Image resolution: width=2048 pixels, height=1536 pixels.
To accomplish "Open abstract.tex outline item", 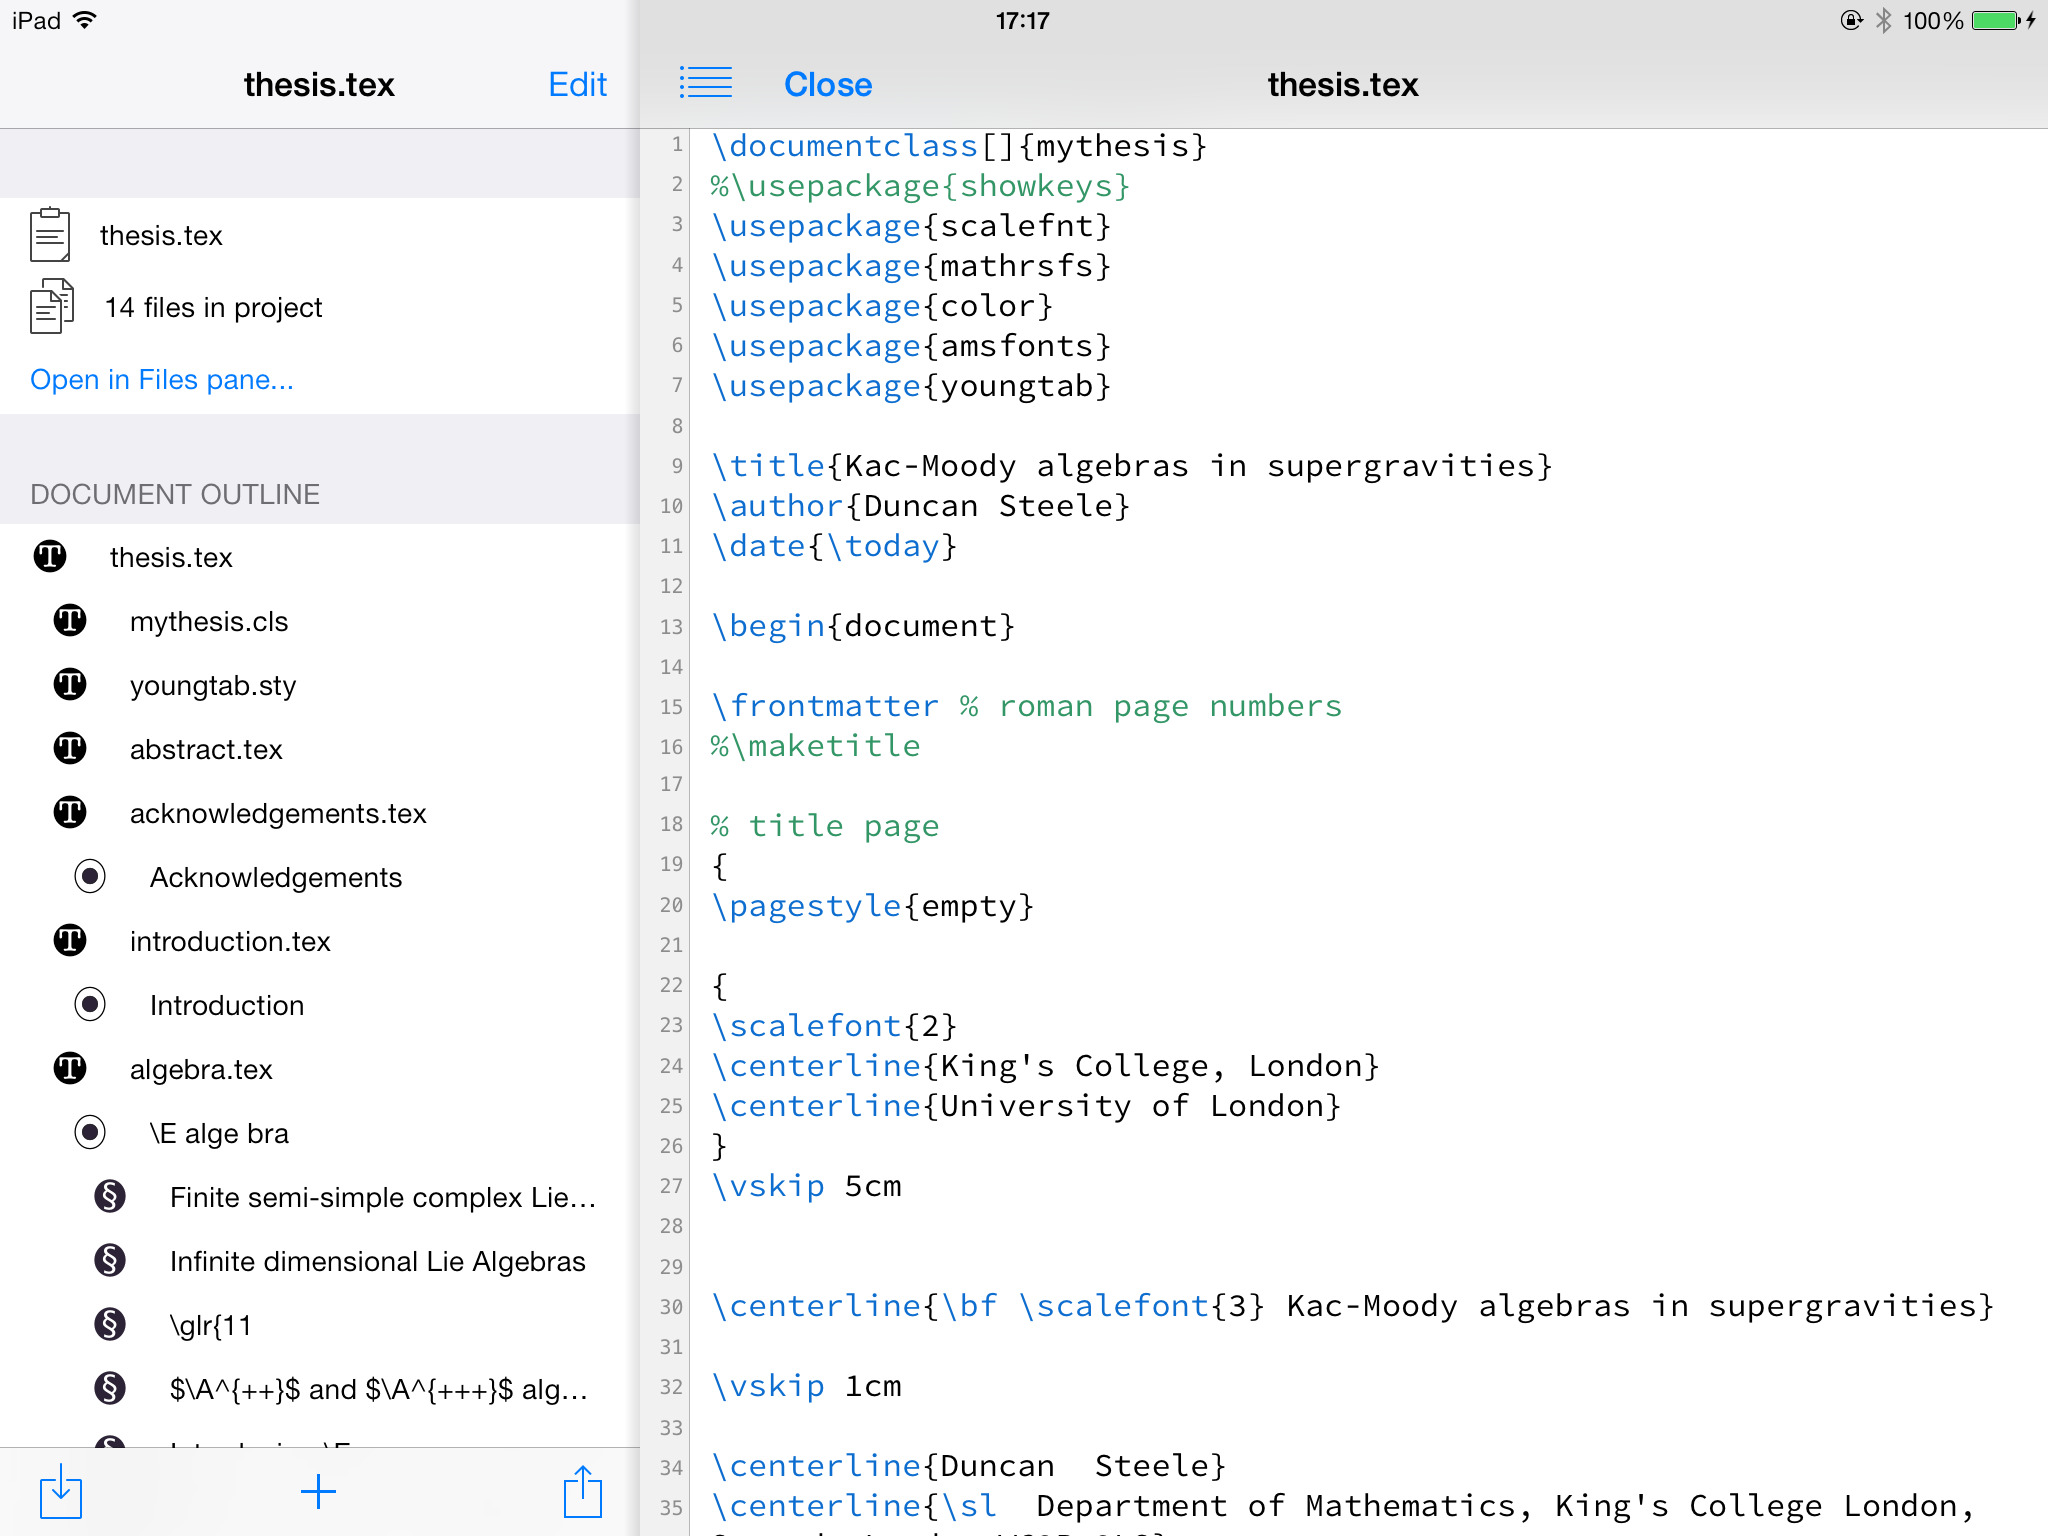I will 206,749.
